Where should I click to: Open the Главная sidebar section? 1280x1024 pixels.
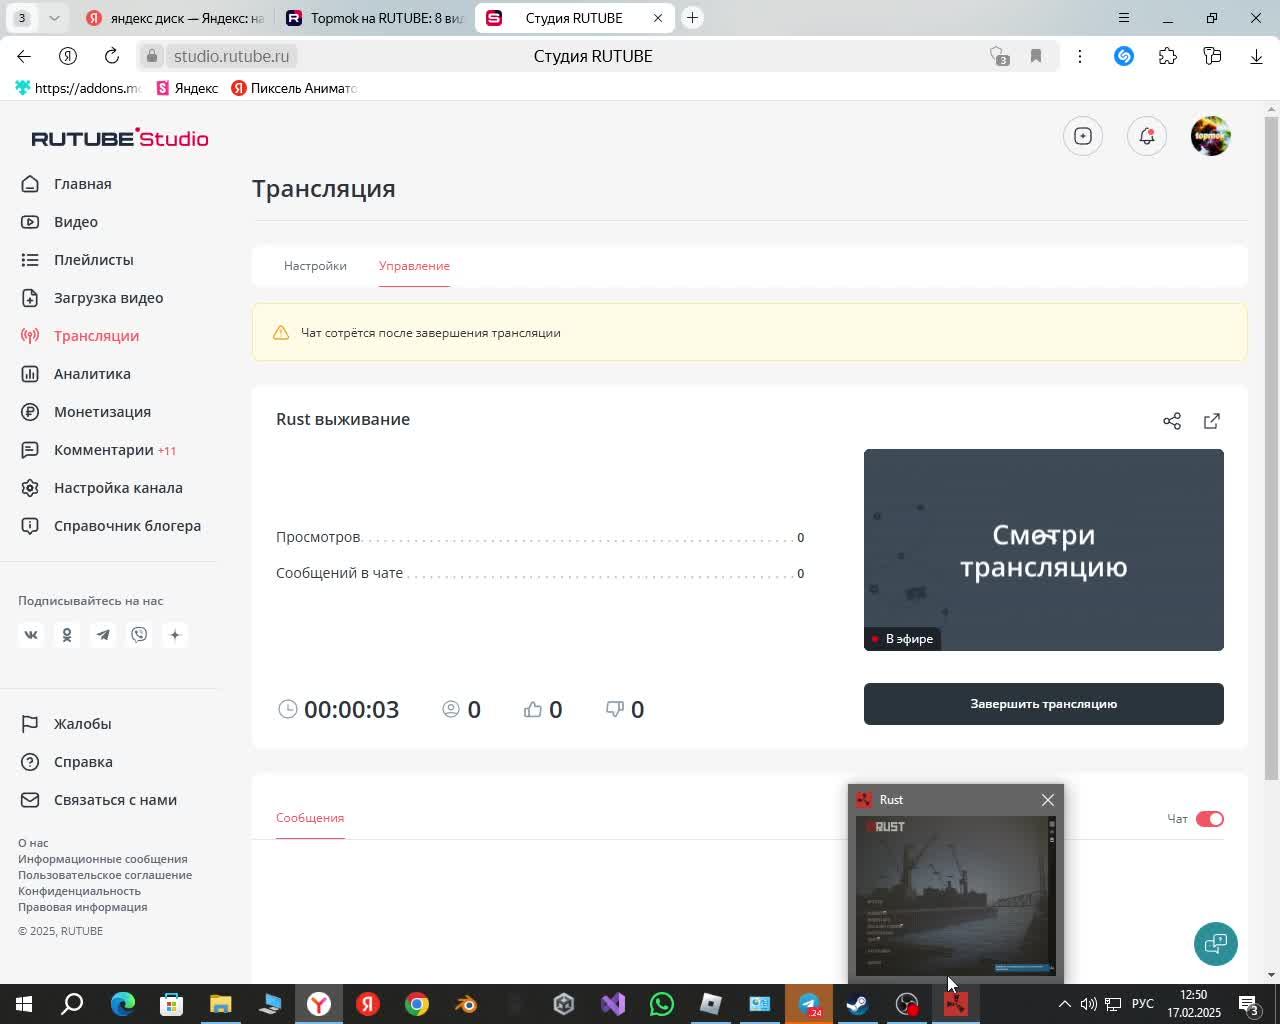click(x=82, y=184)
